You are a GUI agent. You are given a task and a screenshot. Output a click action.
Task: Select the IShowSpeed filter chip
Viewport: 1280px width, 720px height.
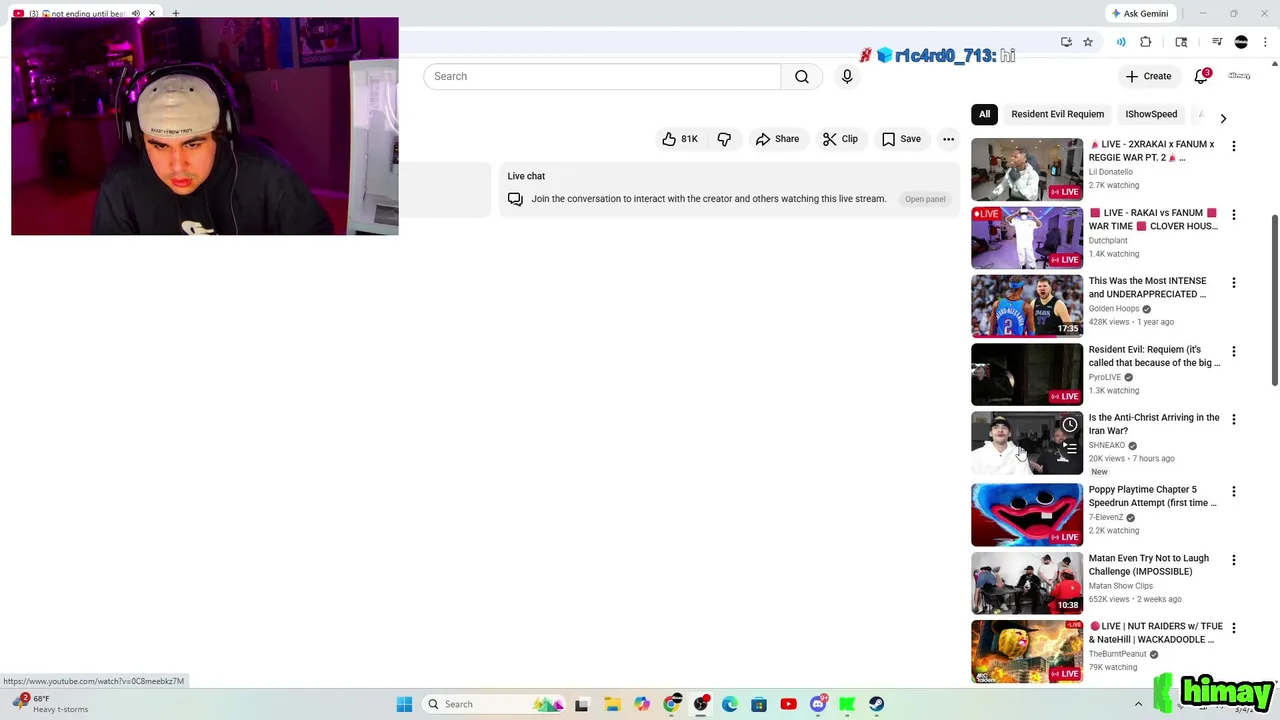coord(1151,114)
